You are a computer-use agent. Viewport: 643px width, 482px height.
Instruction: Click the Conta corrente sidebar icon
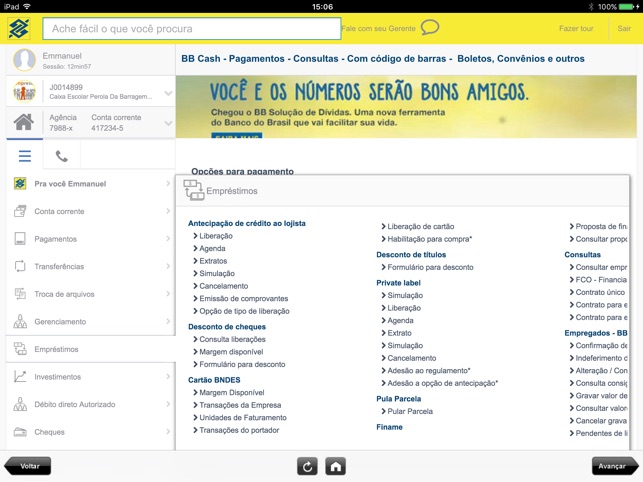tap(20, 211)
